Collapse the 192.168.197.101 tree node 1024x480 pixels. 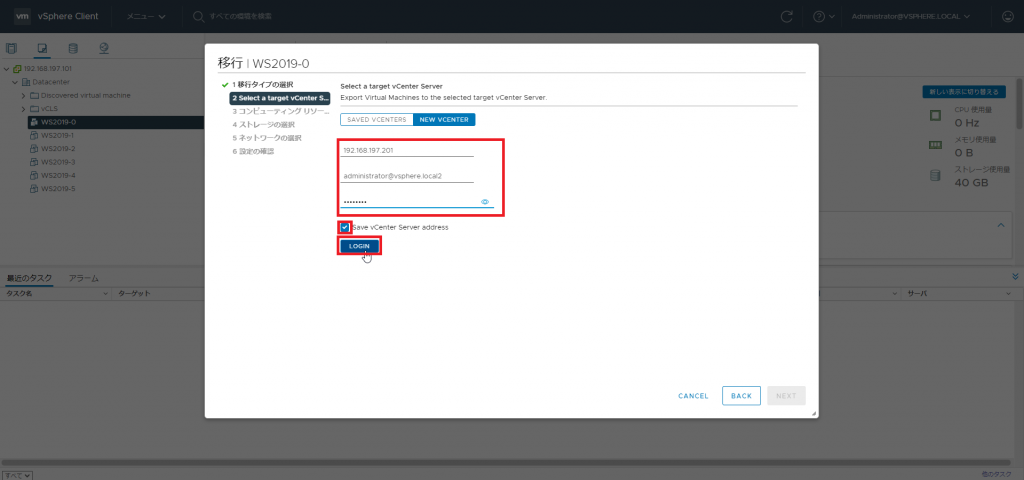coord(6,69)
